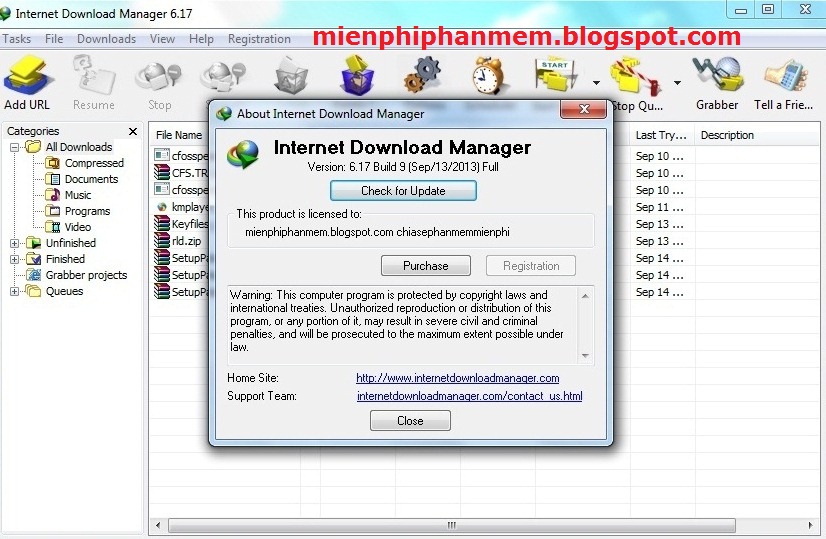Click license warning scroll down arrow
Image resolution: width=826 pixels, height=539 pixels.
point(585,356)
